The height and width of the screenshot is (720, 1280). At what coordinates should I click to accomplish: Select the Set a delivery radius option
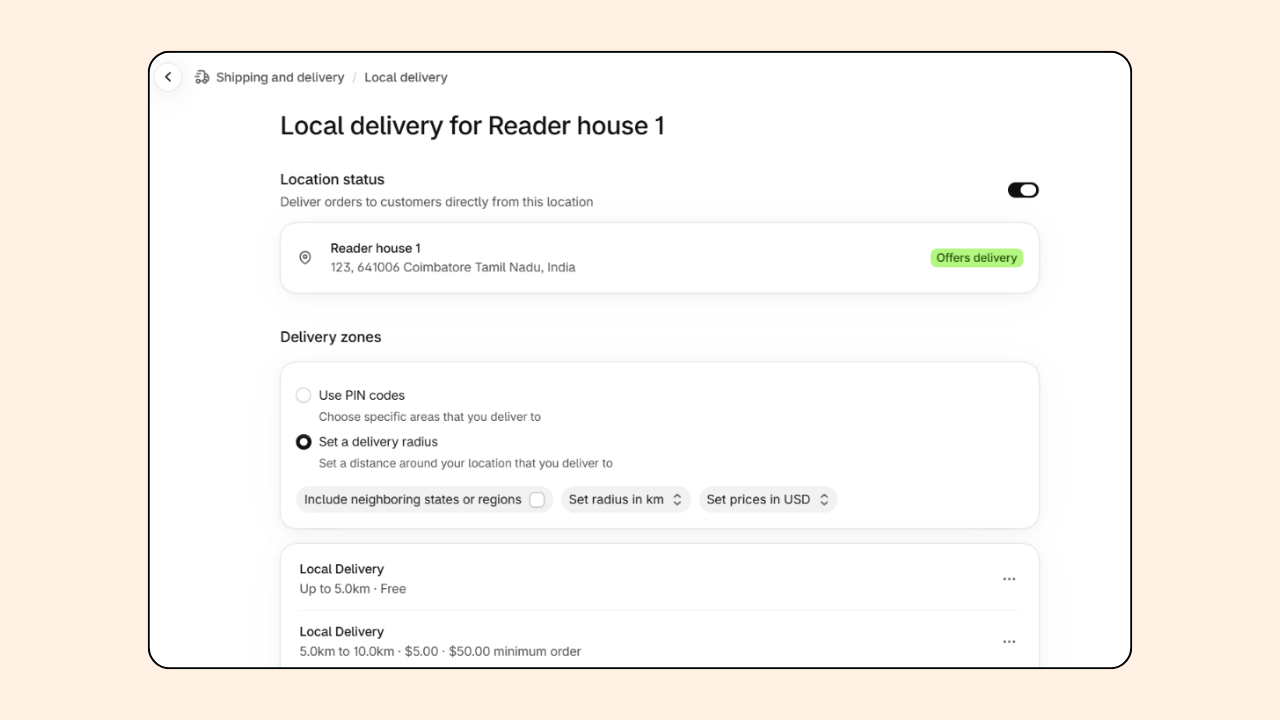pyautogui.click(x=303, y=442)
